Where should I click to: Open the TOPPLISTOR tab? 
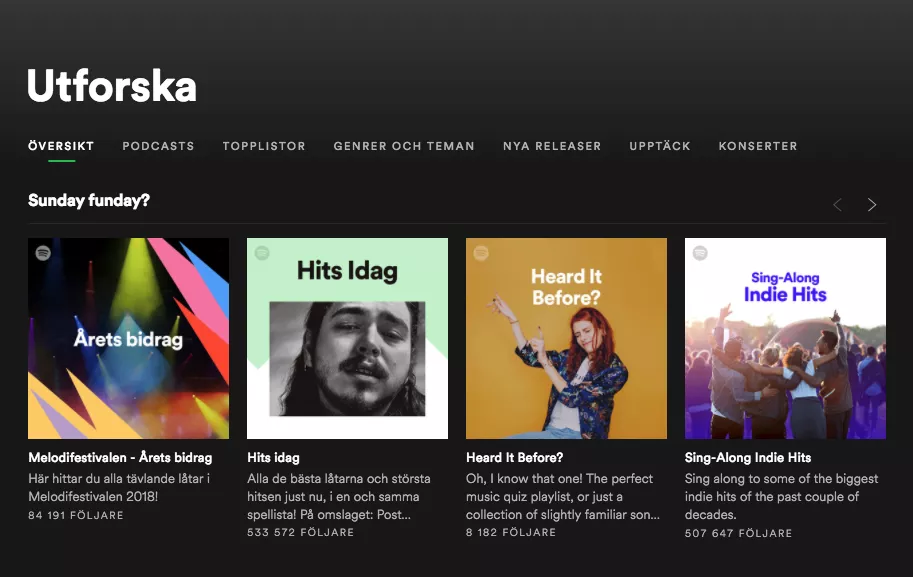(x=264, y=146)
